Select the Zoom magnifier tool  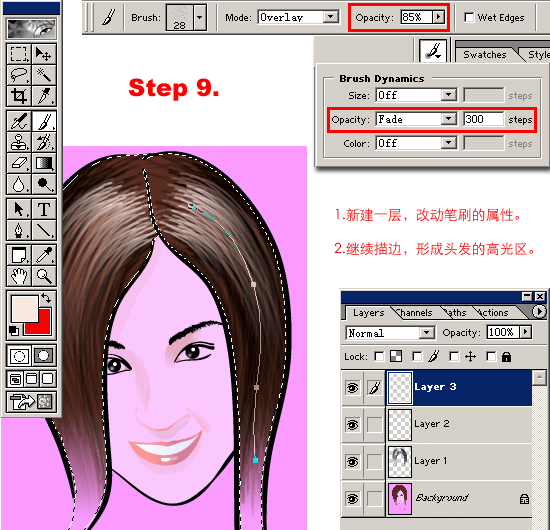click(x=44, y=276)
